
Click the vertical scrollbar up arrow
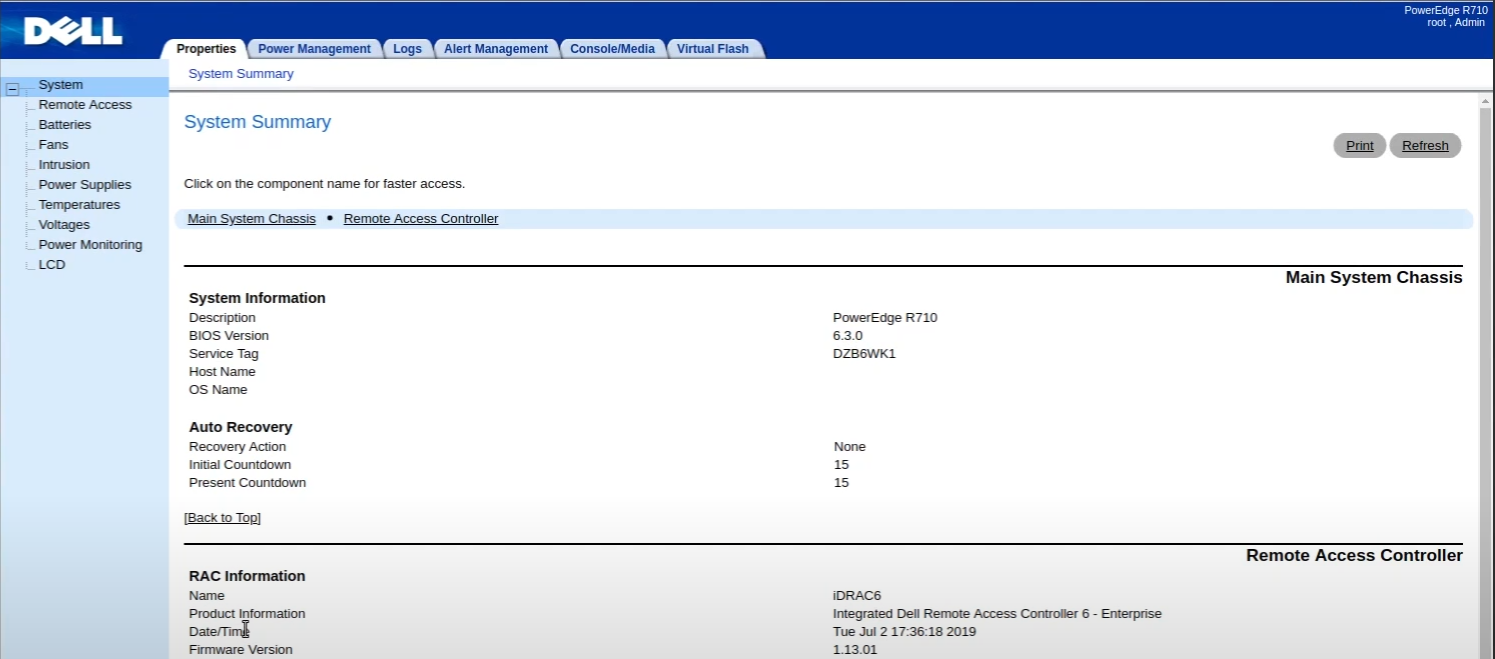[x=1485, y=102]
